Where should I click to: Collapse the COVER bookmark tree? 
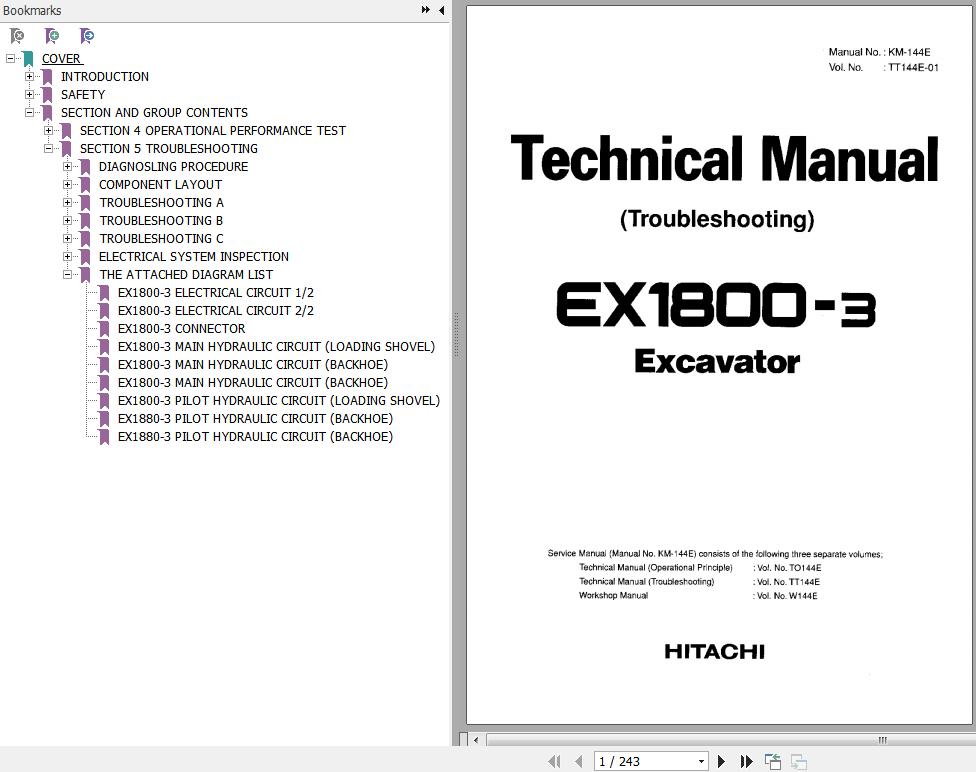tap(10, 59)
